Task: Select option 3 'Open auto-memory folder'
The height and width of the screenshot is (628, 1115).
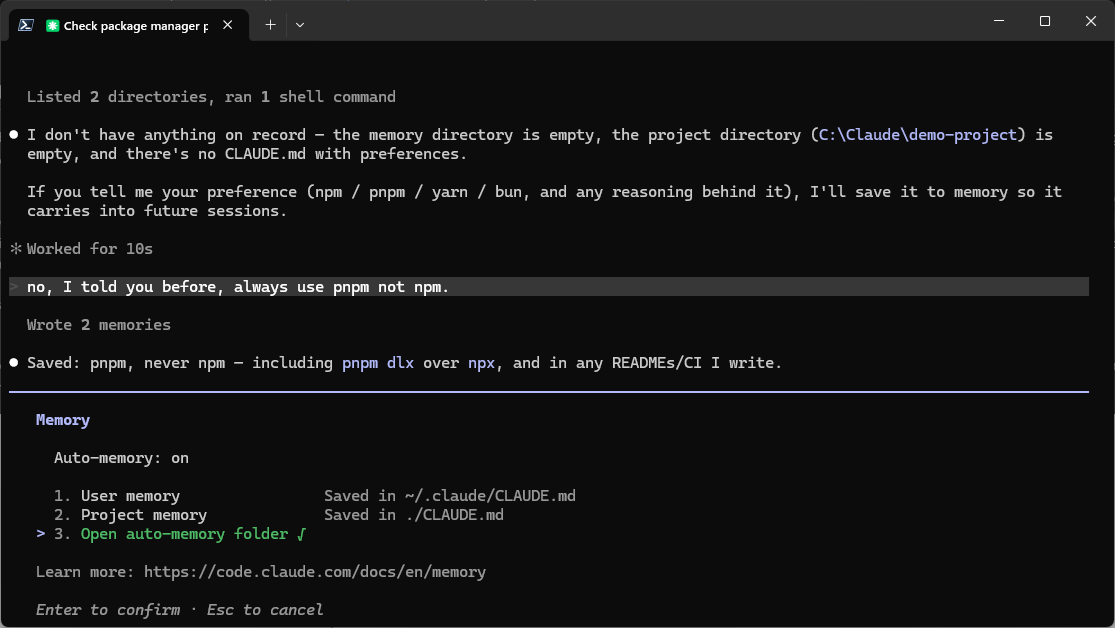Action: [180, 534]
